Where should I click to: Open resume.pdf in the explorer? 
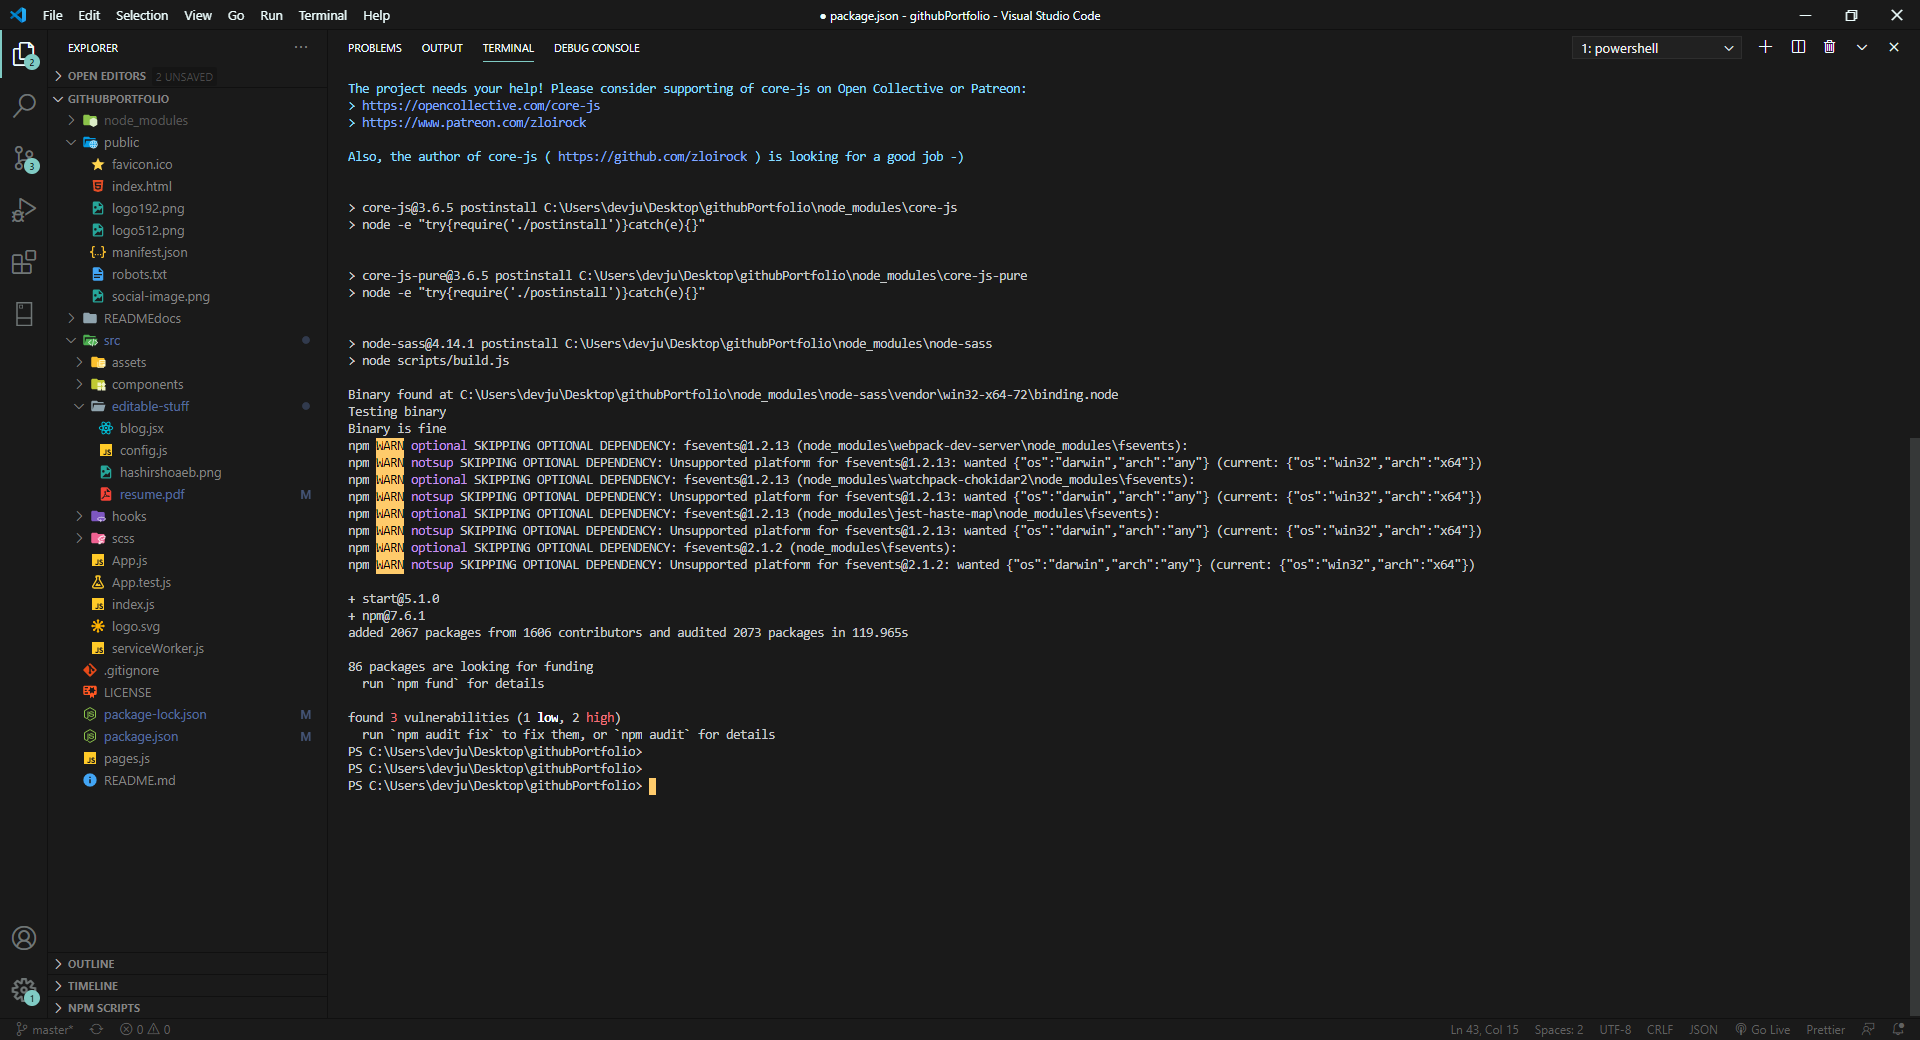point(188,494)
